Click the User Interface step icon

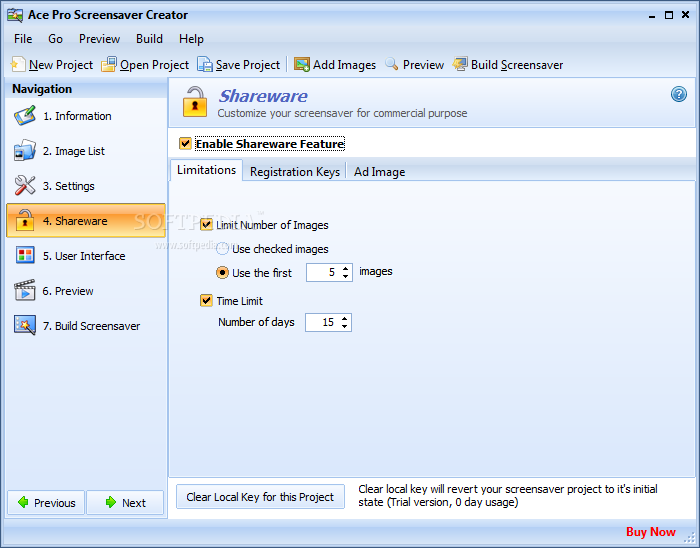(x=25, y=255)
